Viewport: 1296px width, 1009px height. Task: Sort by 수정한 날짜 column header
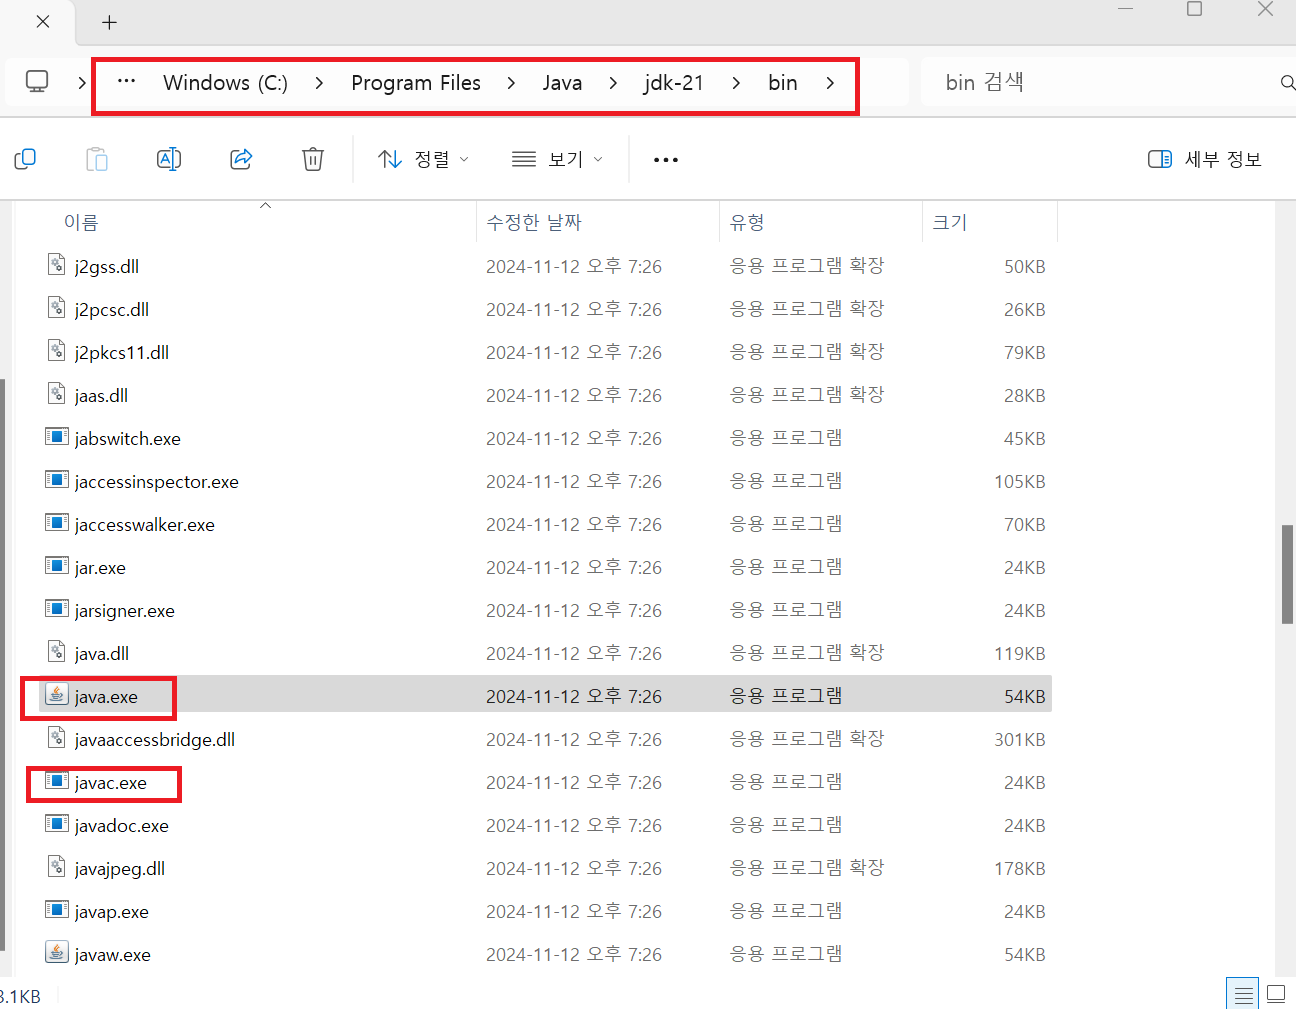pos(534,222)
